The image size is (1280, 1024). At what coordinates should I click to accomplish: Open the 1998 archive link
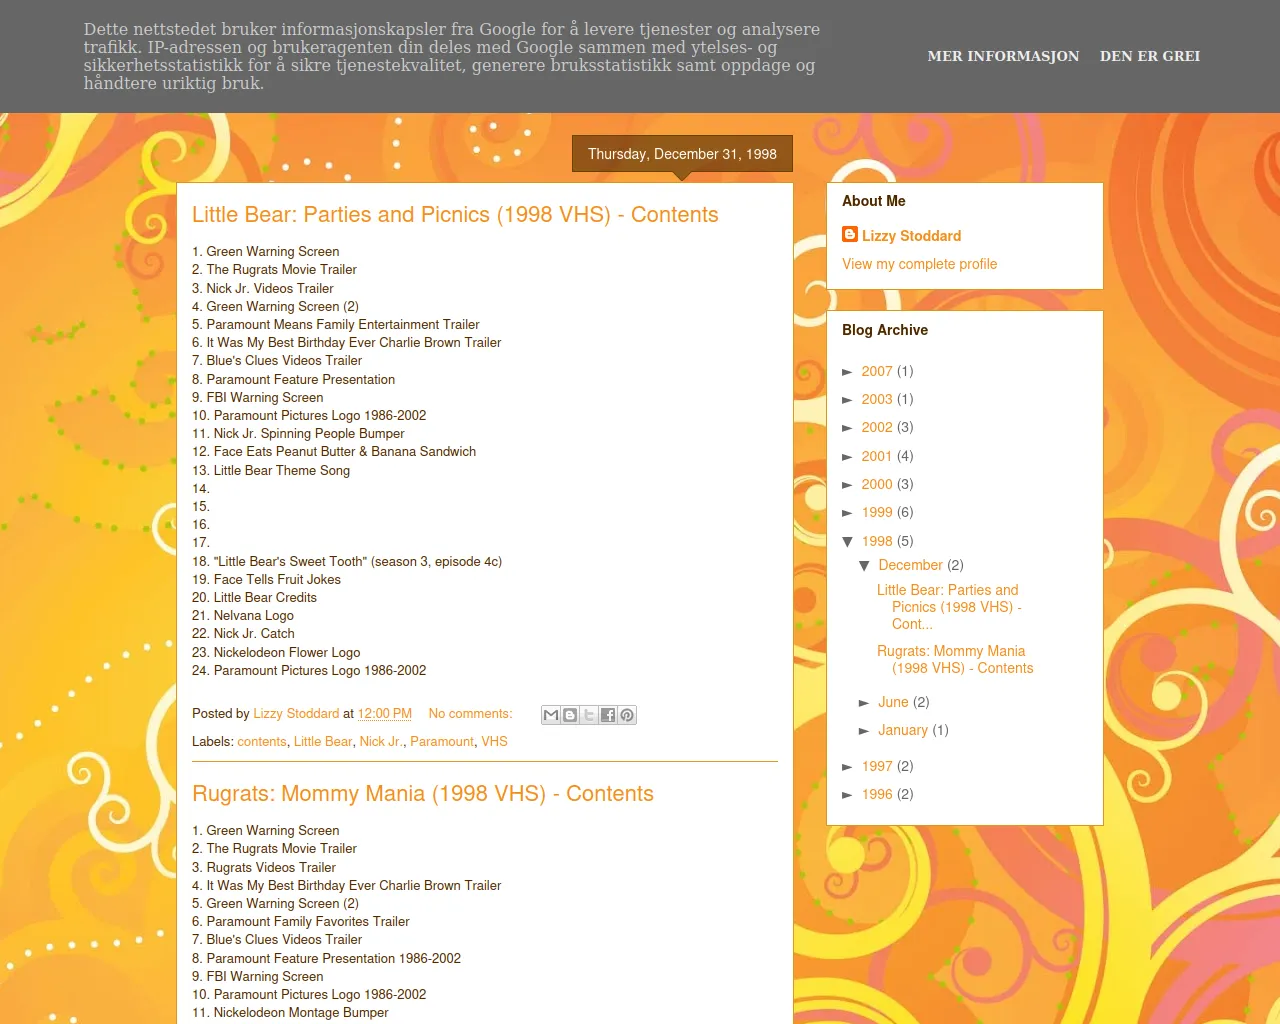point(877,542)
